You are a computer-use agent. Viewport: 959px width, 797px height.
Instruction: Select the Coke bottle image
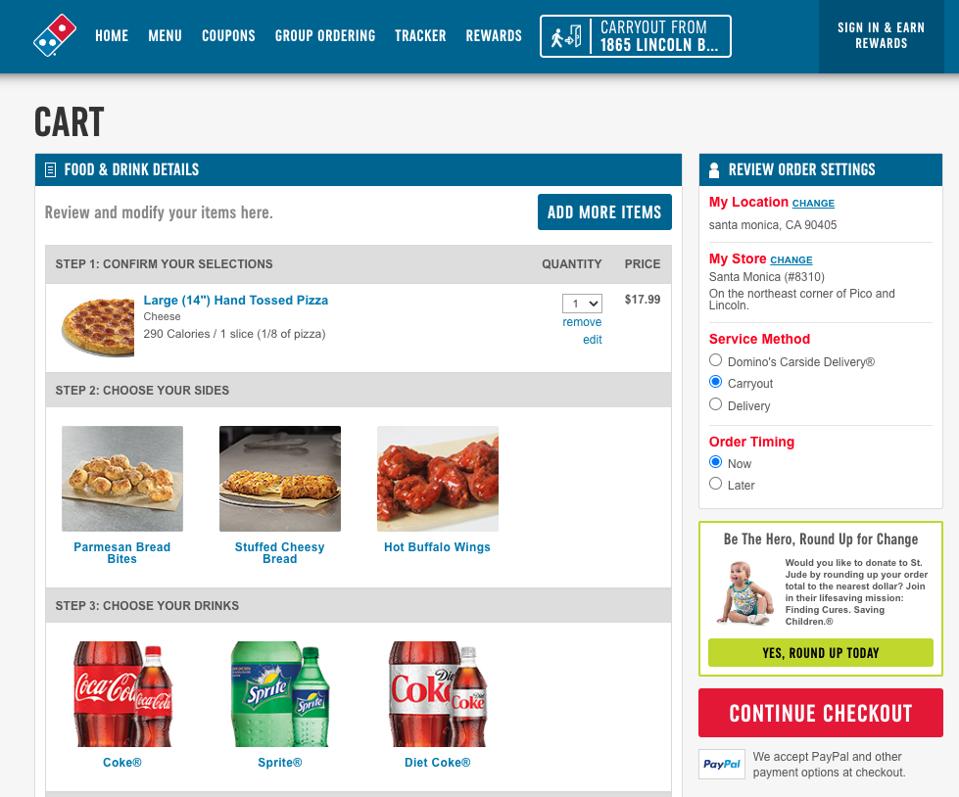tap(122, 694)
